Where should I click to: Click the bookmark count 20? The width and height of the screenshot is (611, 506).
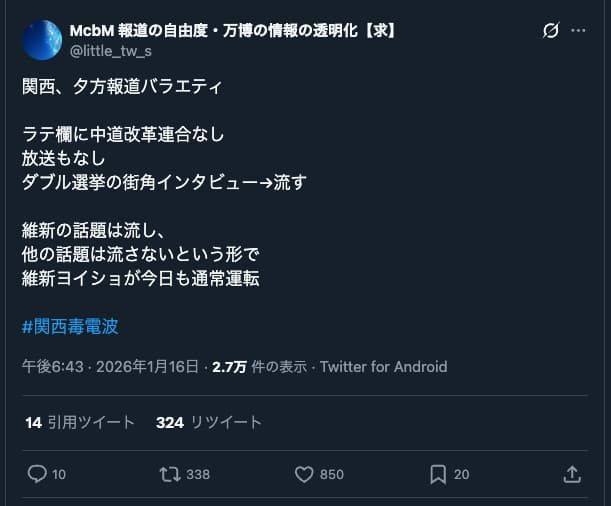[461, 475]
